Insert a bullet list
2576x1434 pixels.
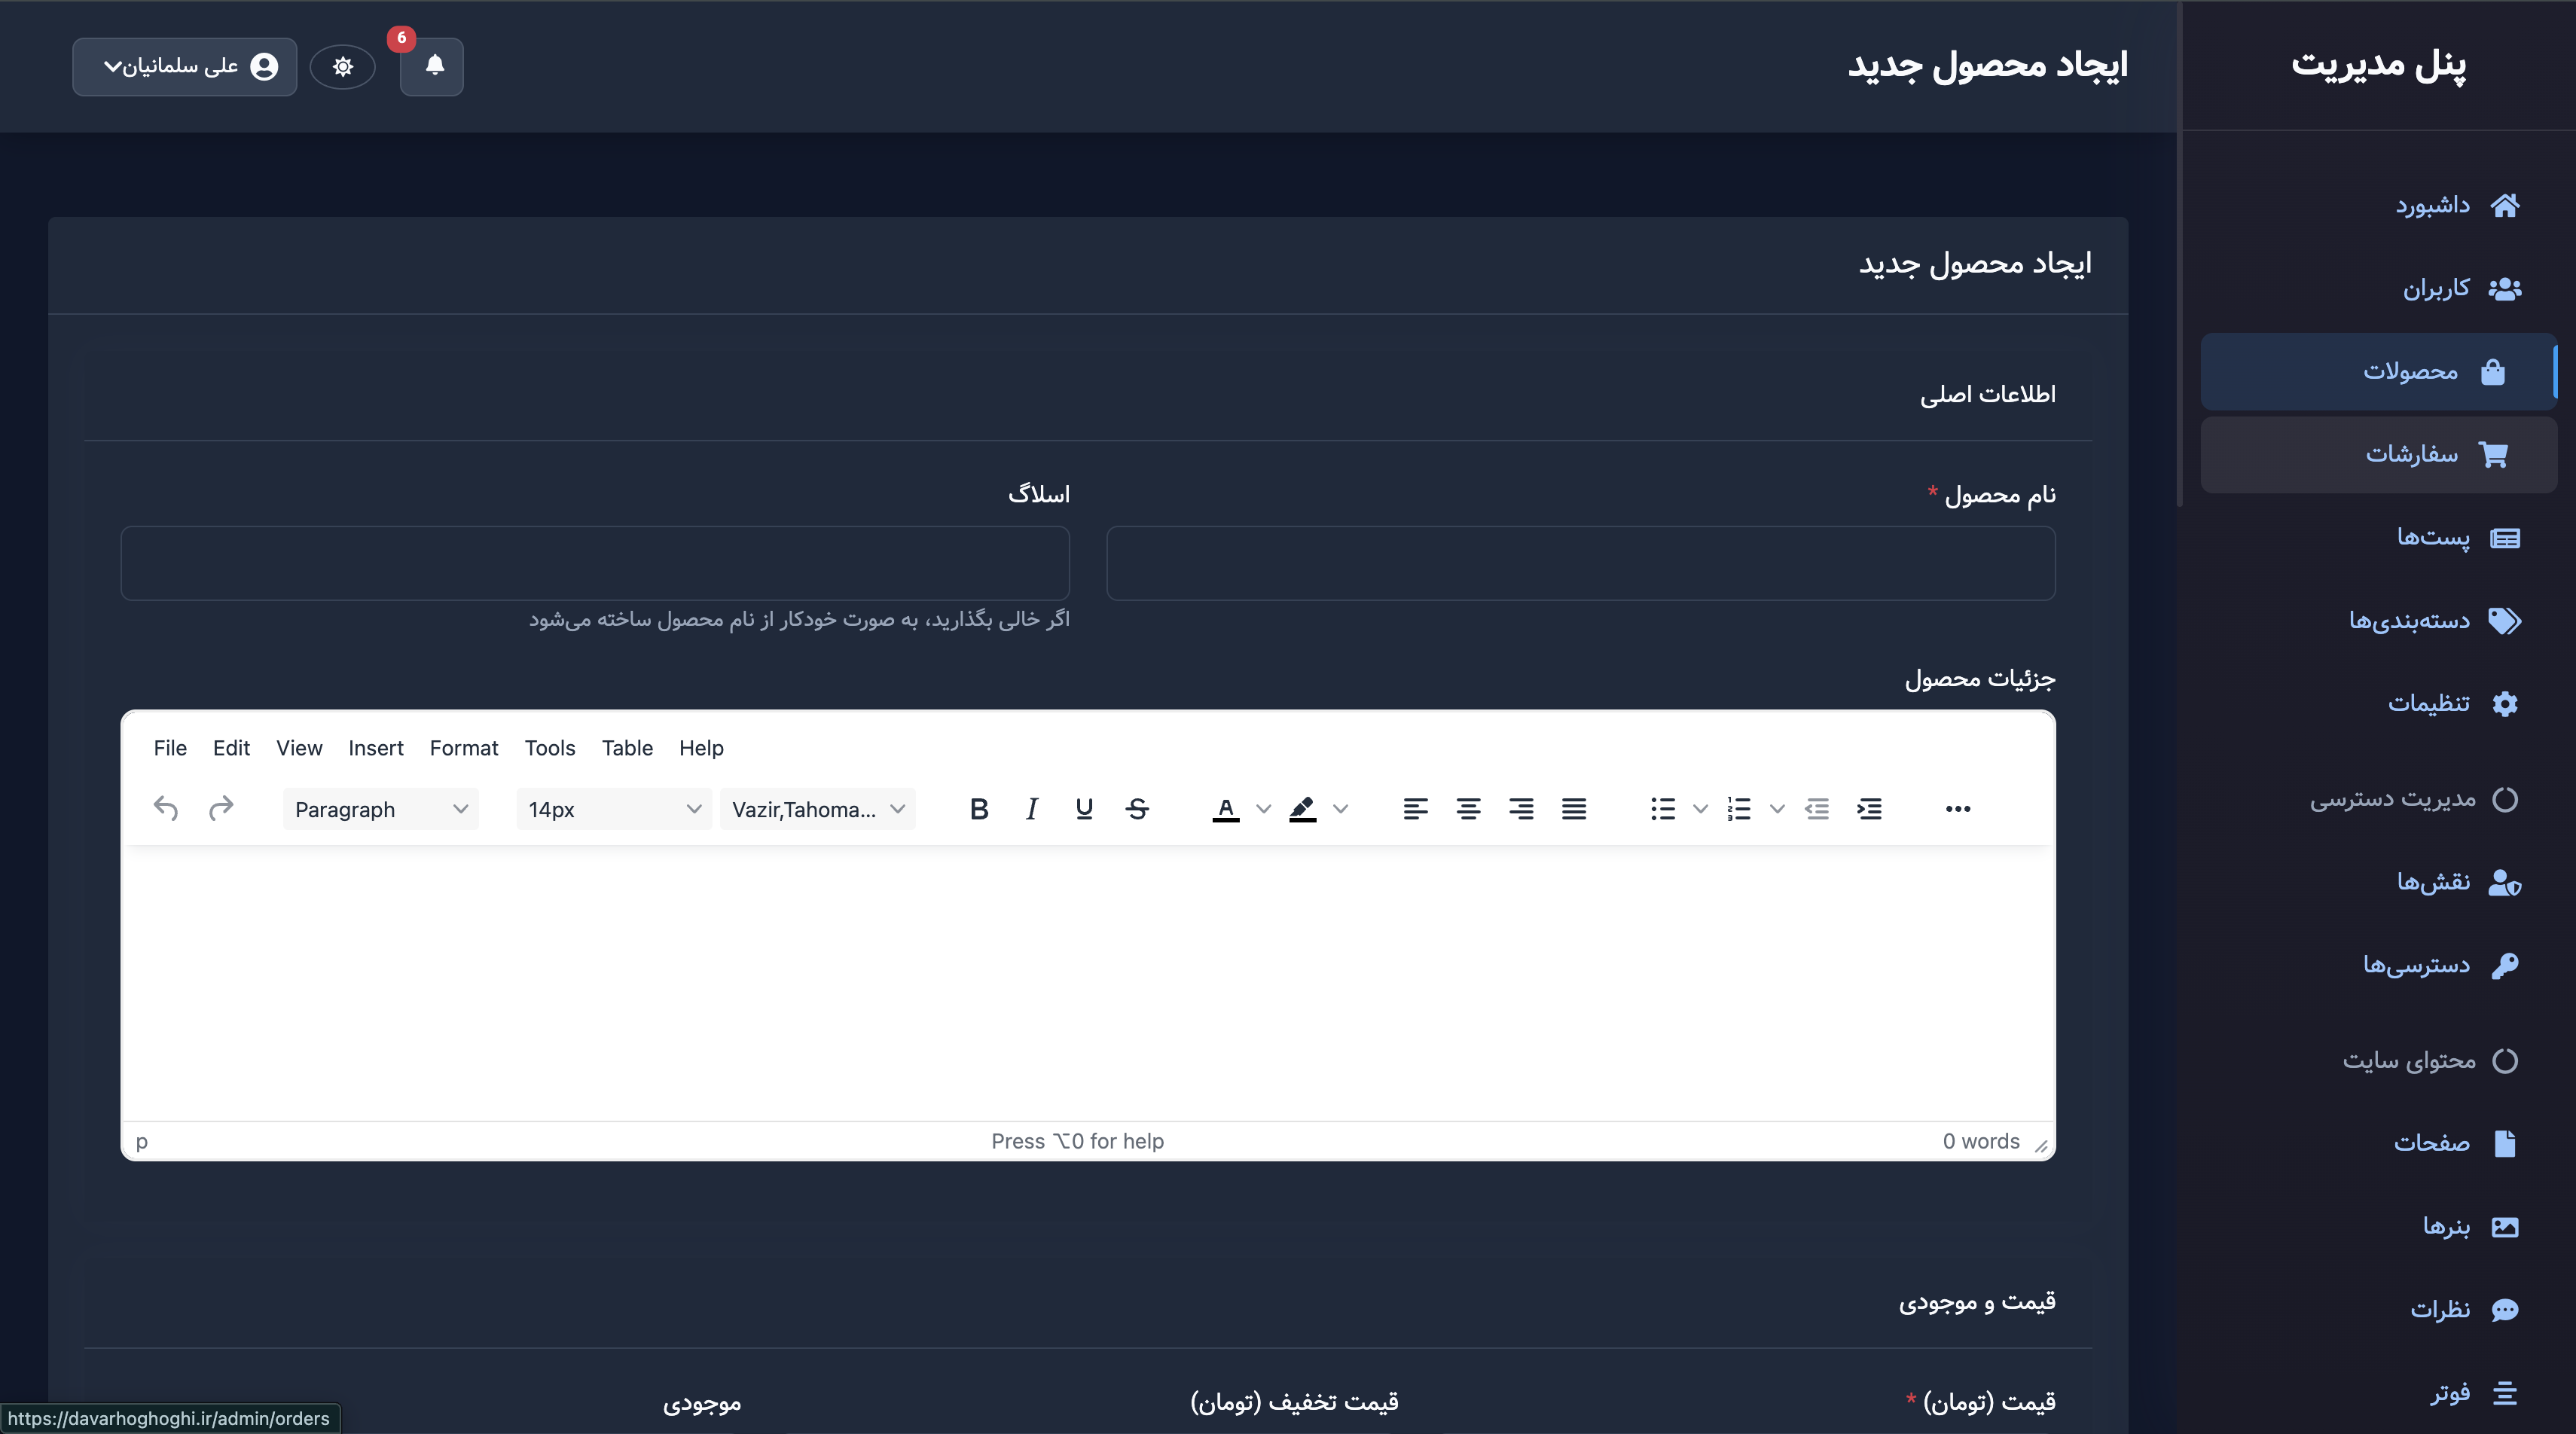1662,809
